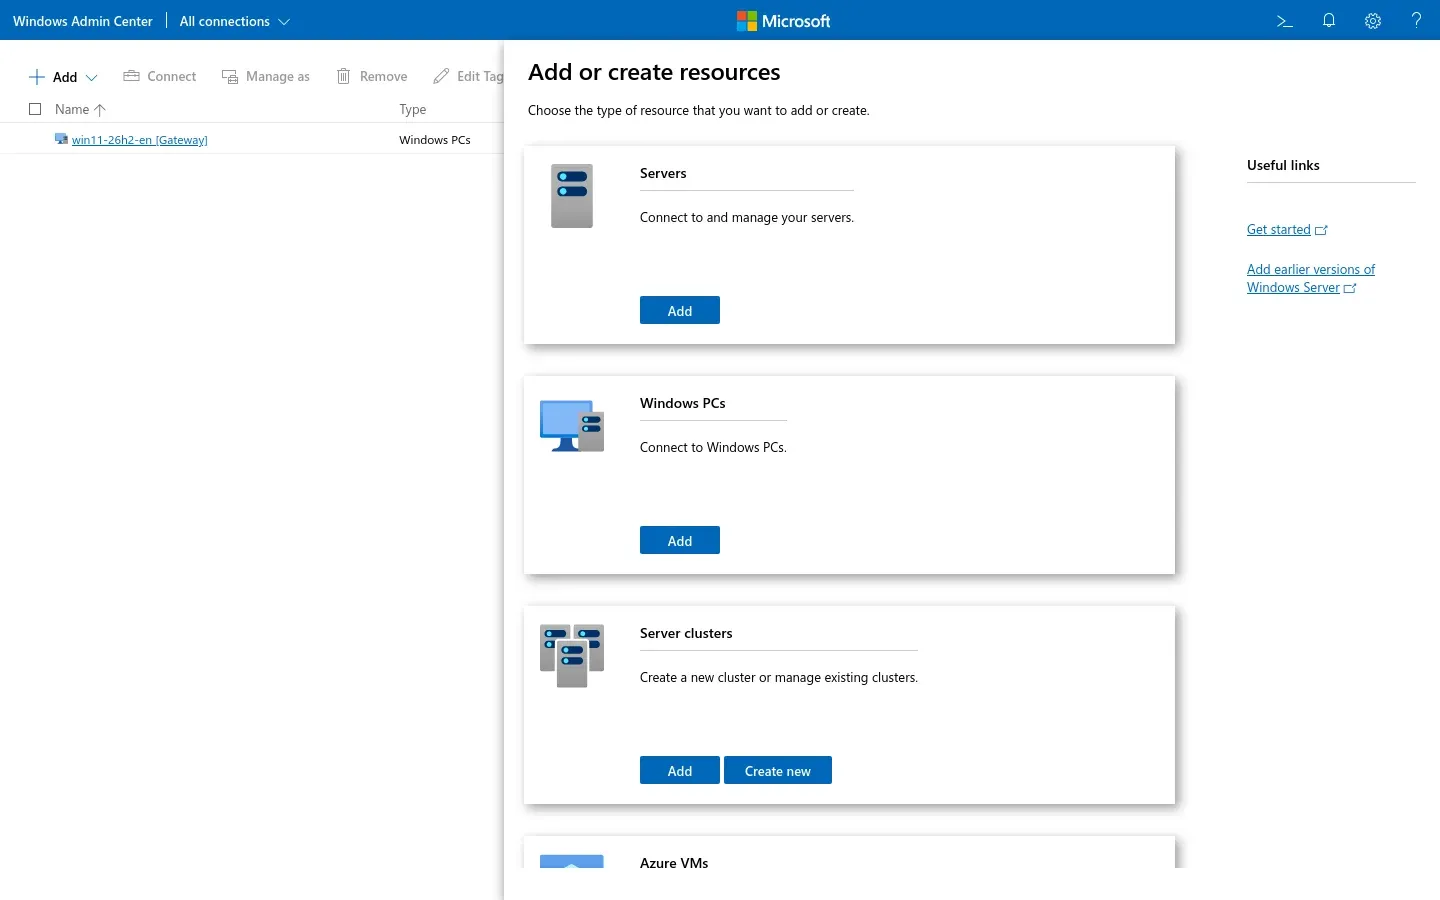
Task: Click the plus icon beside Add
Action: tap(37, 77)
